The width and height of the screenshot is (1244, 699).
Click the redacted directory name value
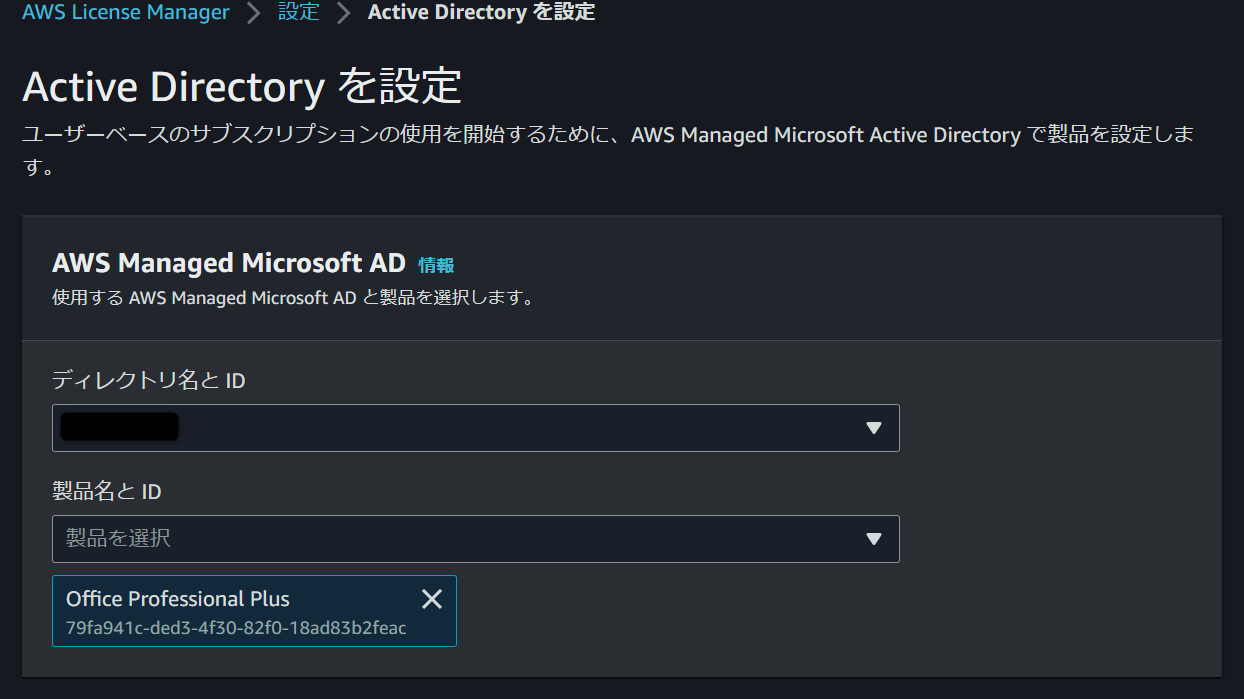(122, 426)
